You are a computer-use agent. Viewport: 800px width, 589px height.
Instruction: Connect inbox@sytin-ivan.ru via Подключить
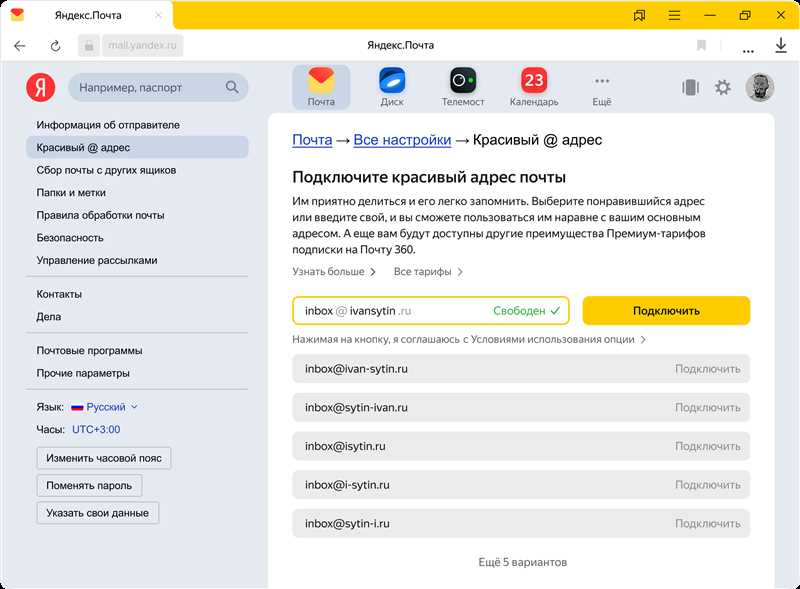point(707,407)
